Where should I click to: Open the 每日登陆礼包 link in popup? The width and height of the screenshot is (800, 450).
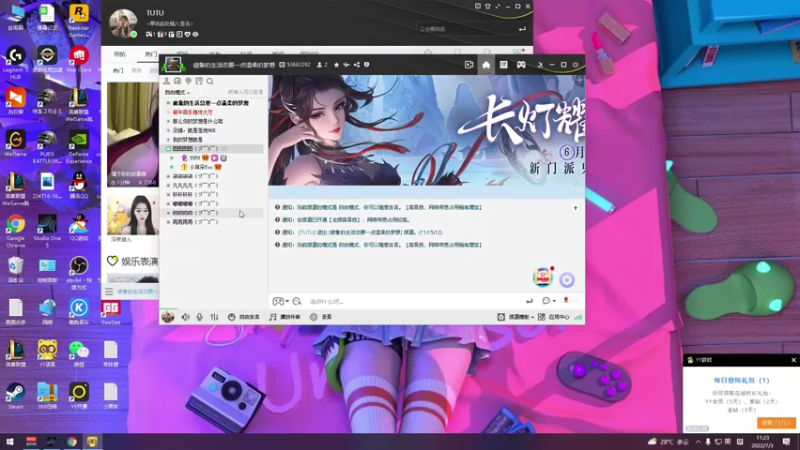[x=741, y=380]
